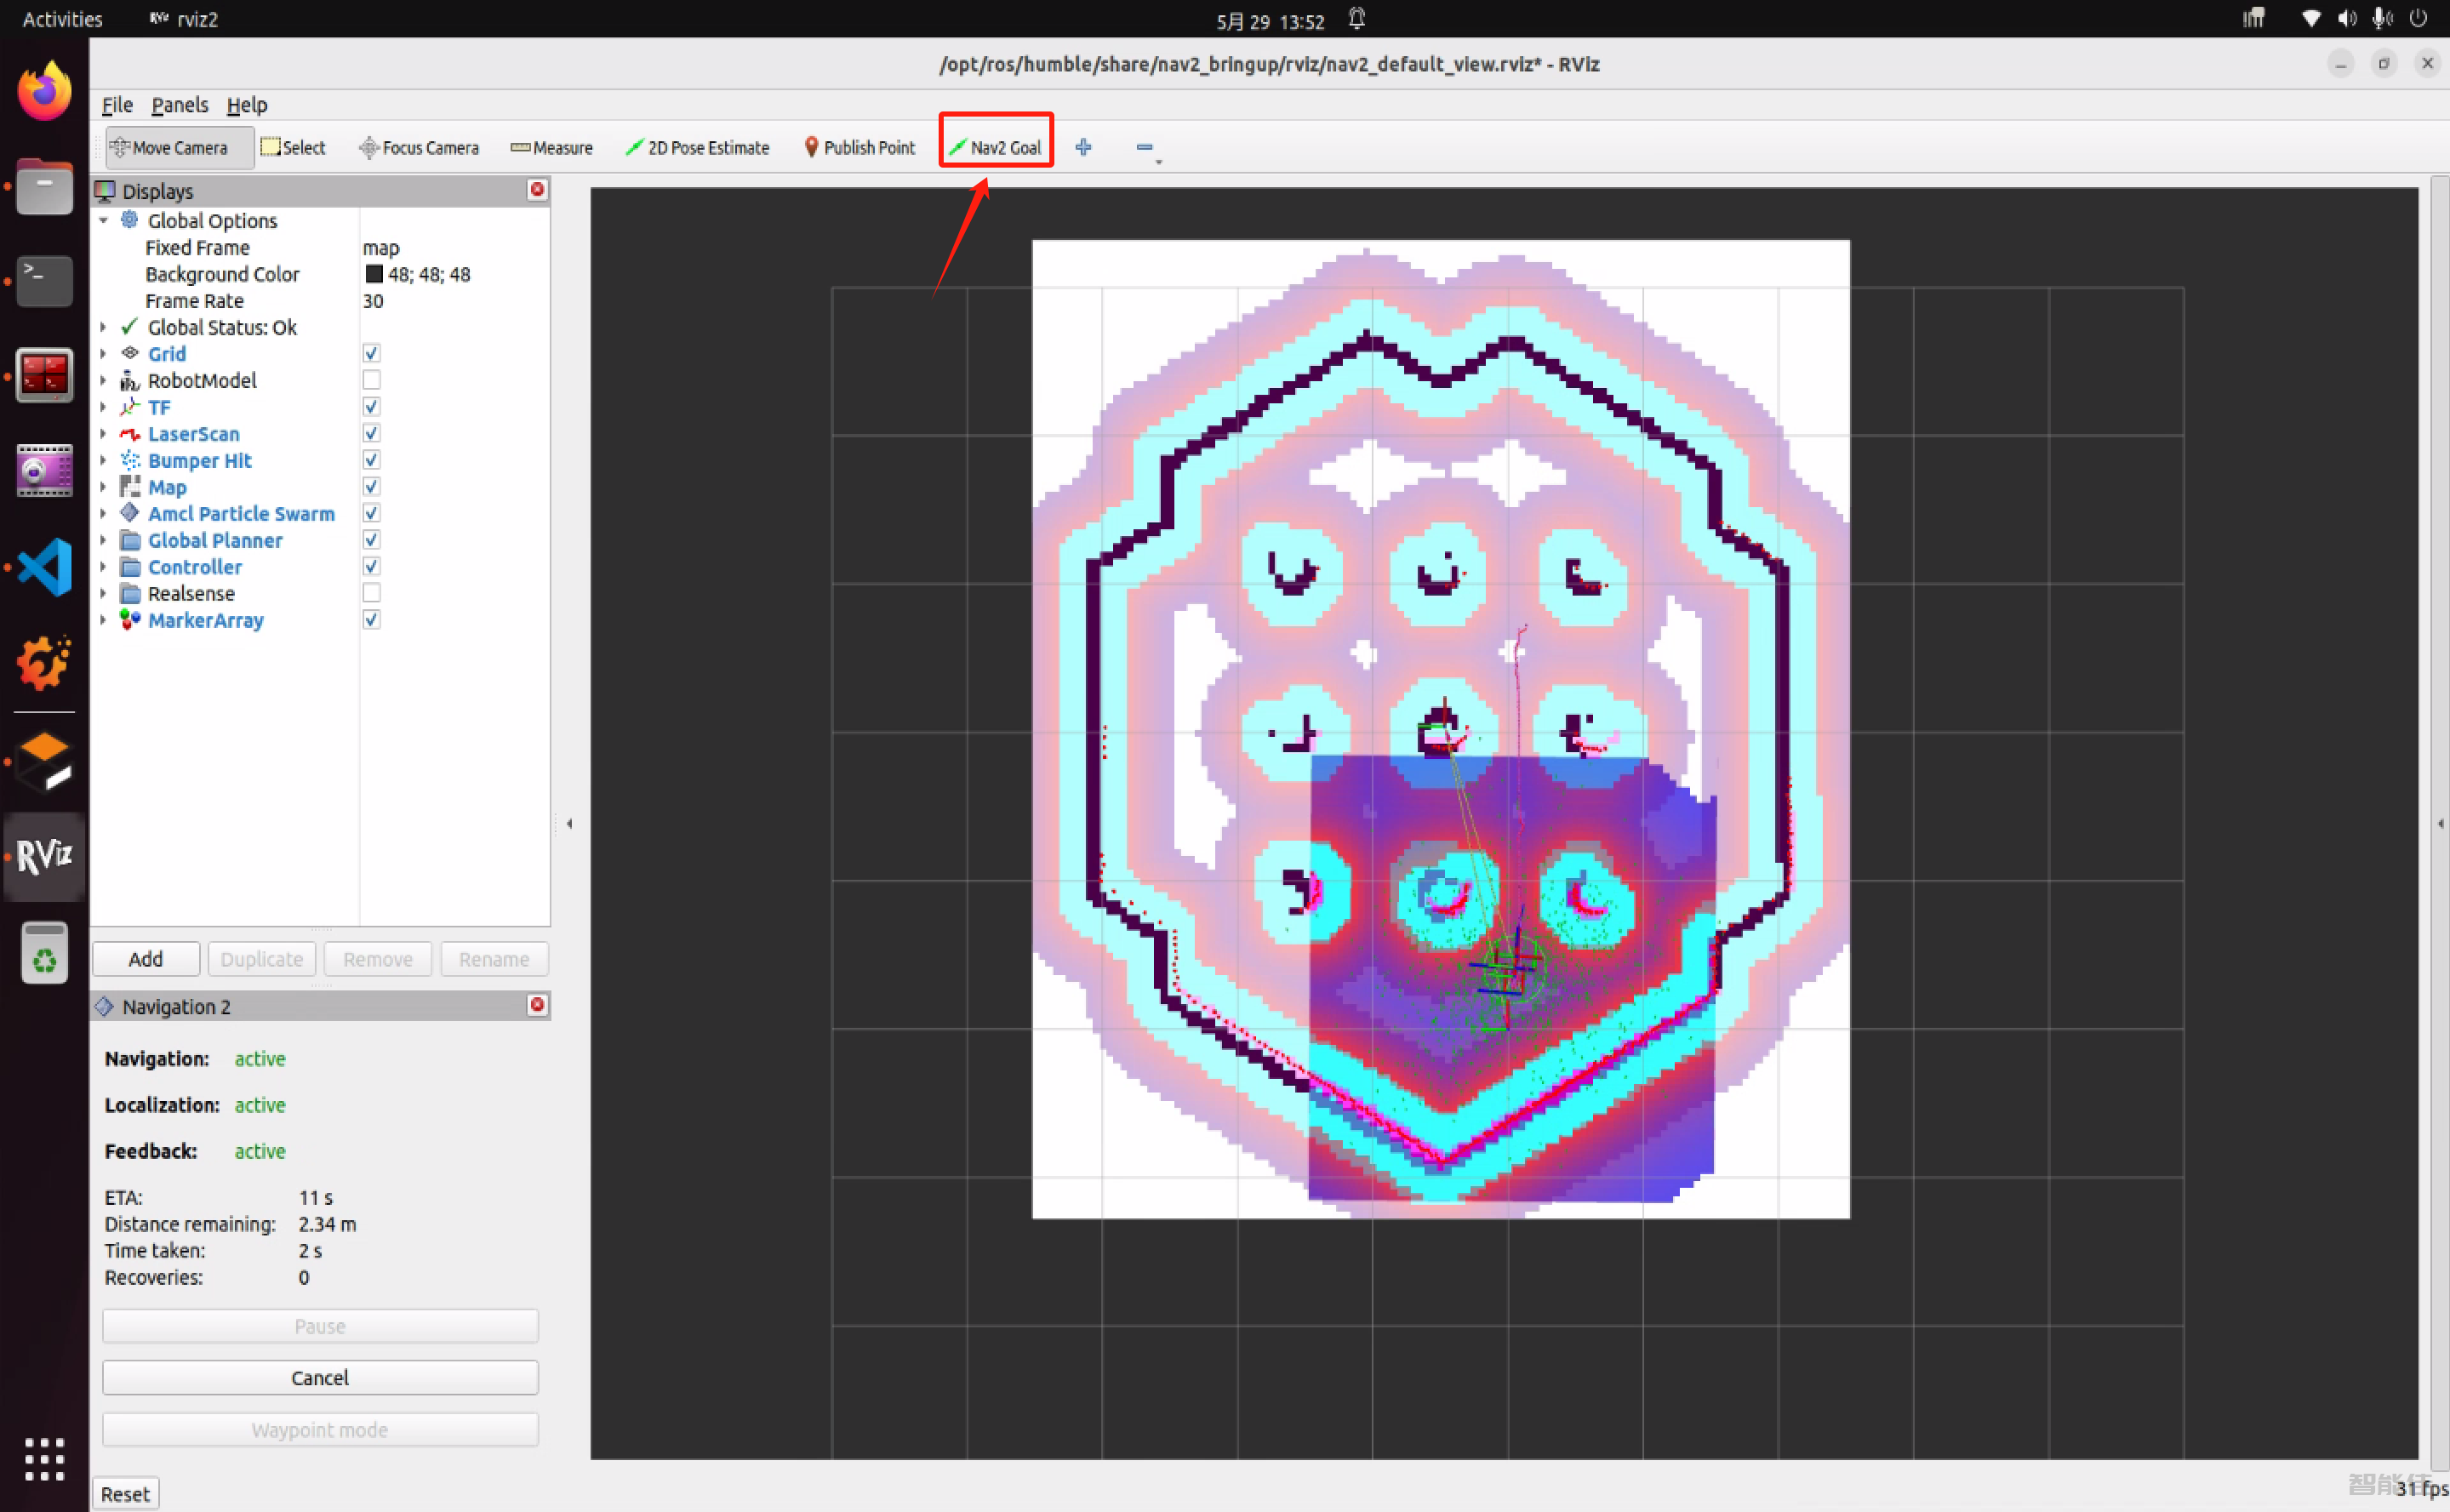This screenshot has width=2450, height=1512.
Task: Collapse the Global Options section
Action: pos(103,220)
